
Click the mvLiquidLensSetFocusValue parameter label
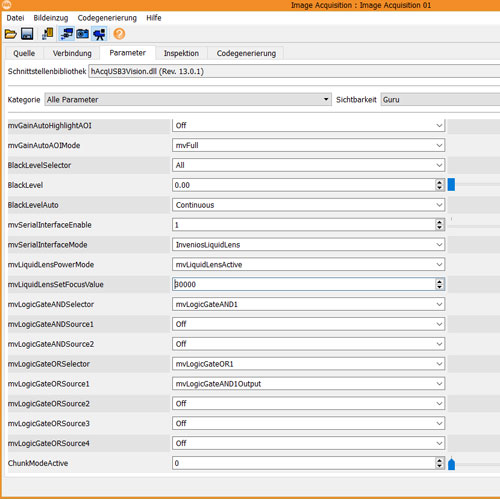[x=56, y=284]
